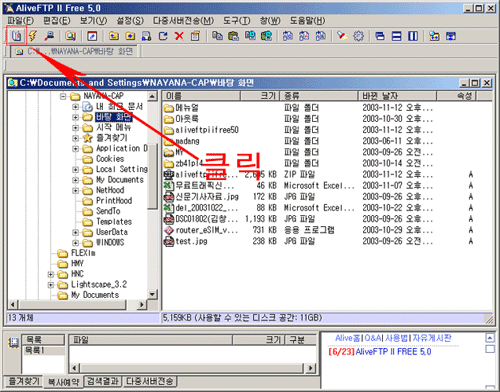
Task: Open the 사용법 link
Action: click(396, 338)
